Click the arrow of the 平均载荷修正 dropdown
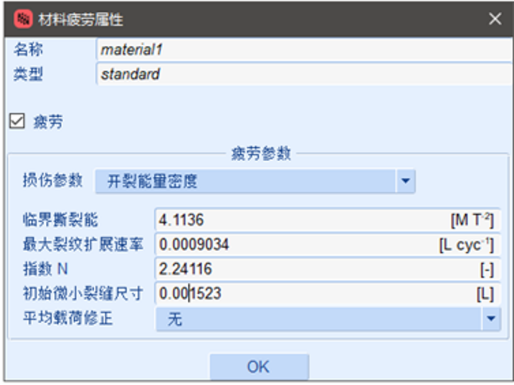The height and width of the screenshot is (385, 514). [491, 319]
